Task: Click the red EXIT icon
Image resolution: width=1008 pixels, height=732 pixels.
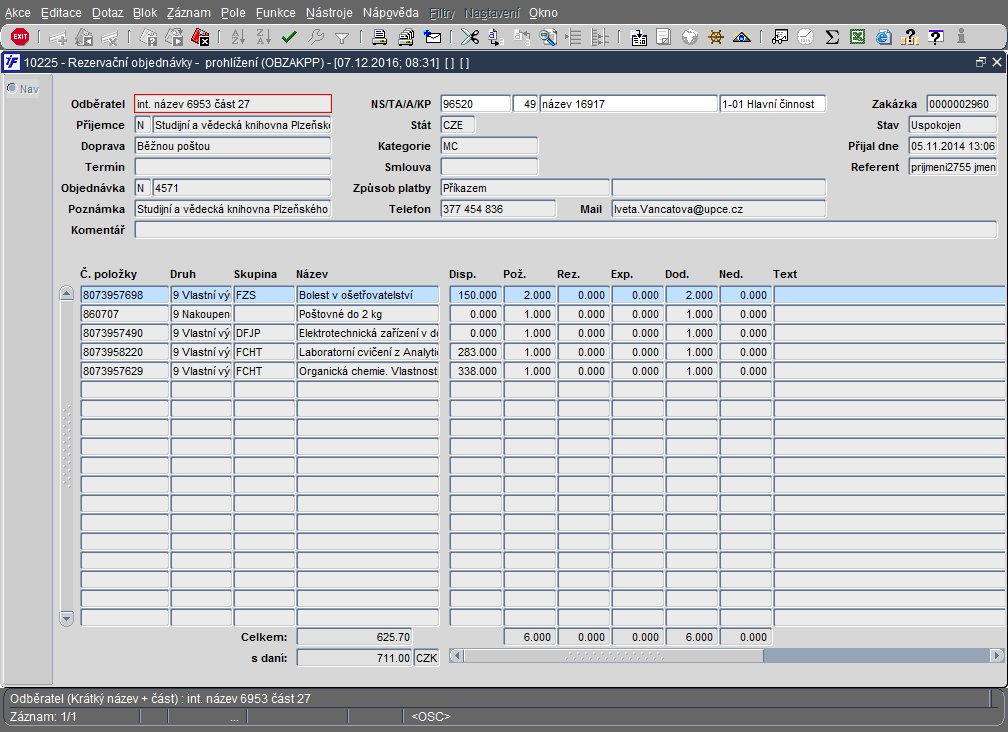Action: pyautogui.click(x=20, y=37)
